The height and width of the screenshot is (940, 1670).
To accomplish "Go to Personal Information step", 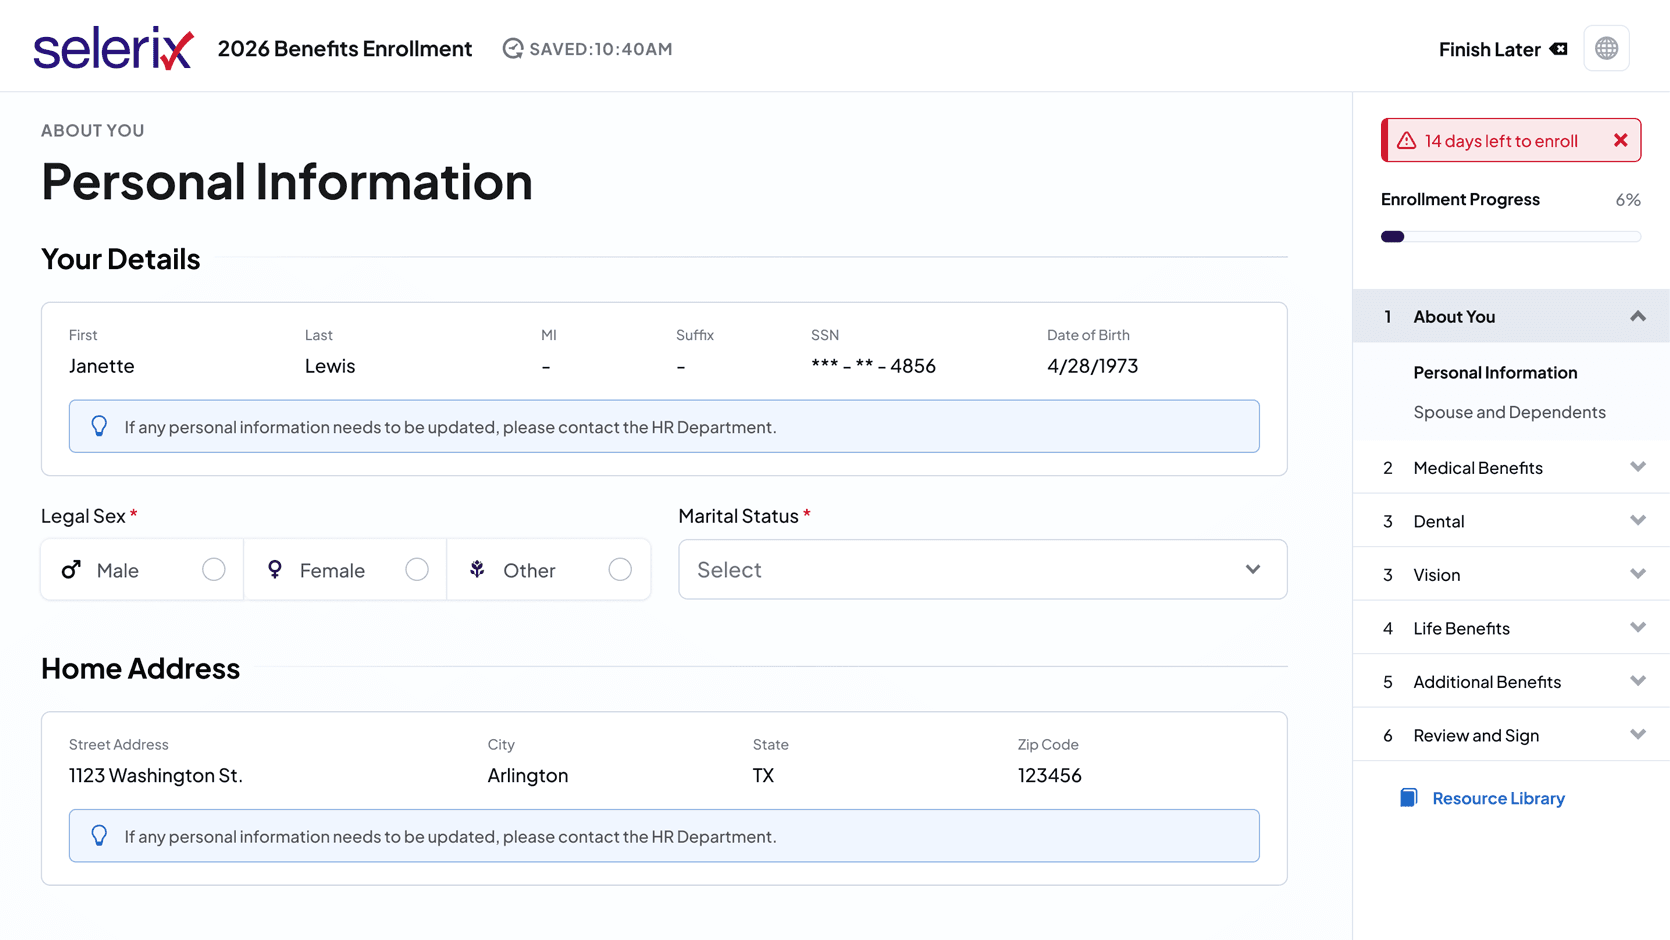I will [1495, 373].
